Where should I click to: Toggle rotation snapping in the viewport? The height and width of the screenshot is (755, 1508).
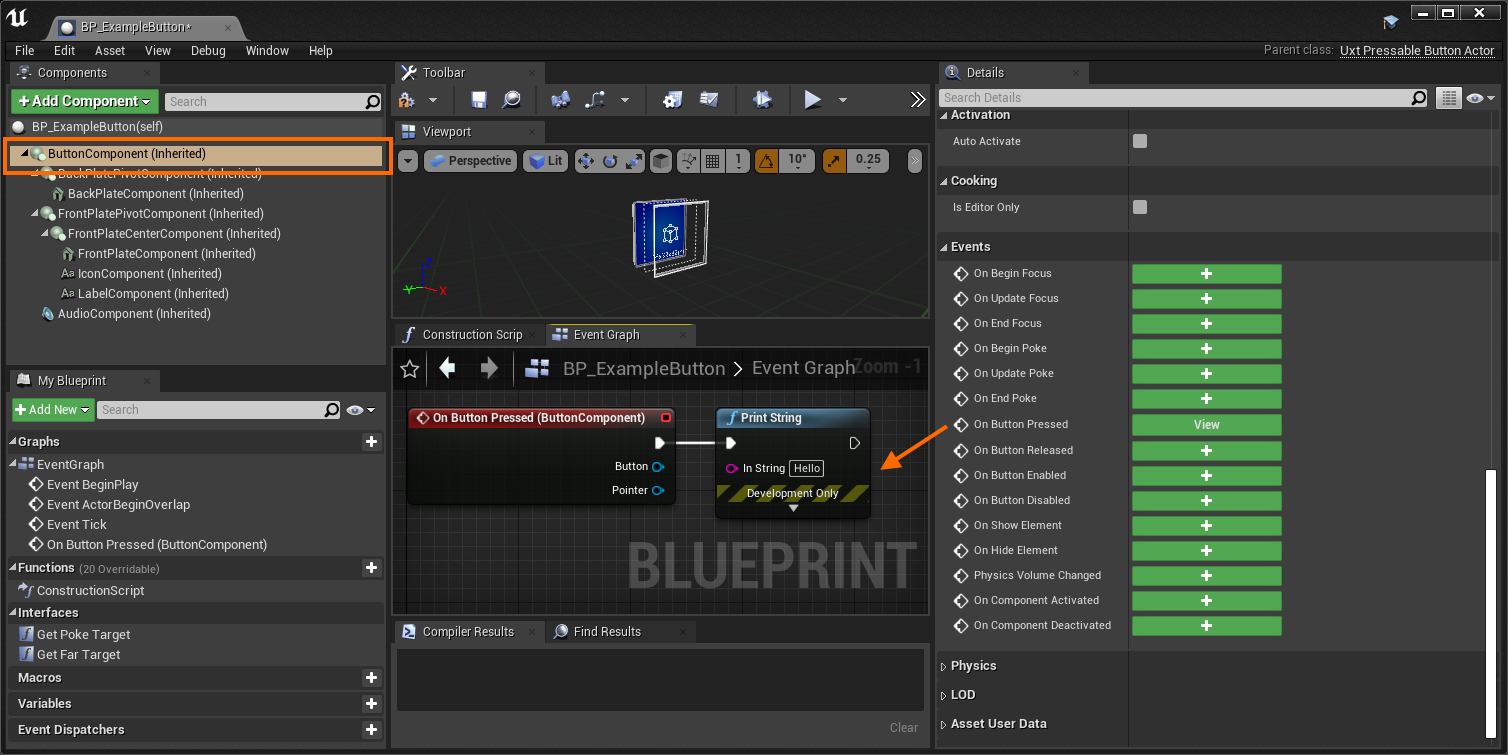point(765,161)
